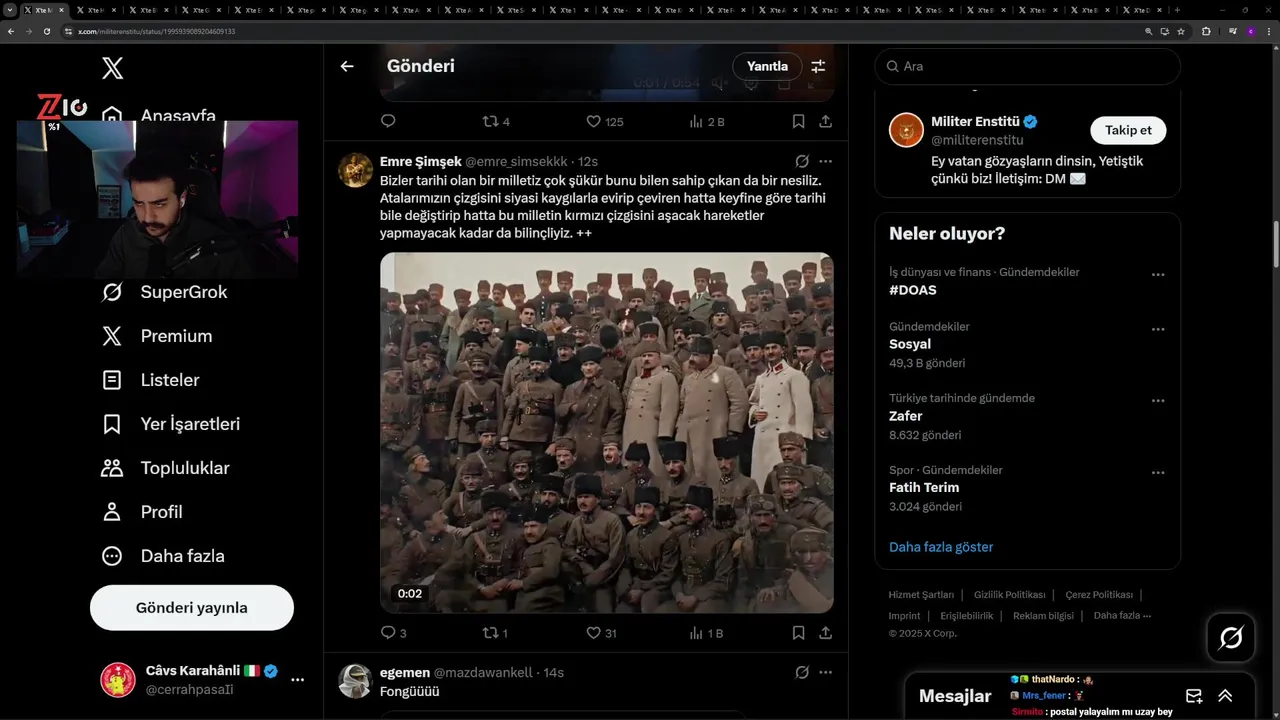Viewport: 1280px width, 720px height.
Task: Open options for the #DOAS trend
Action: click(1158, 274)
